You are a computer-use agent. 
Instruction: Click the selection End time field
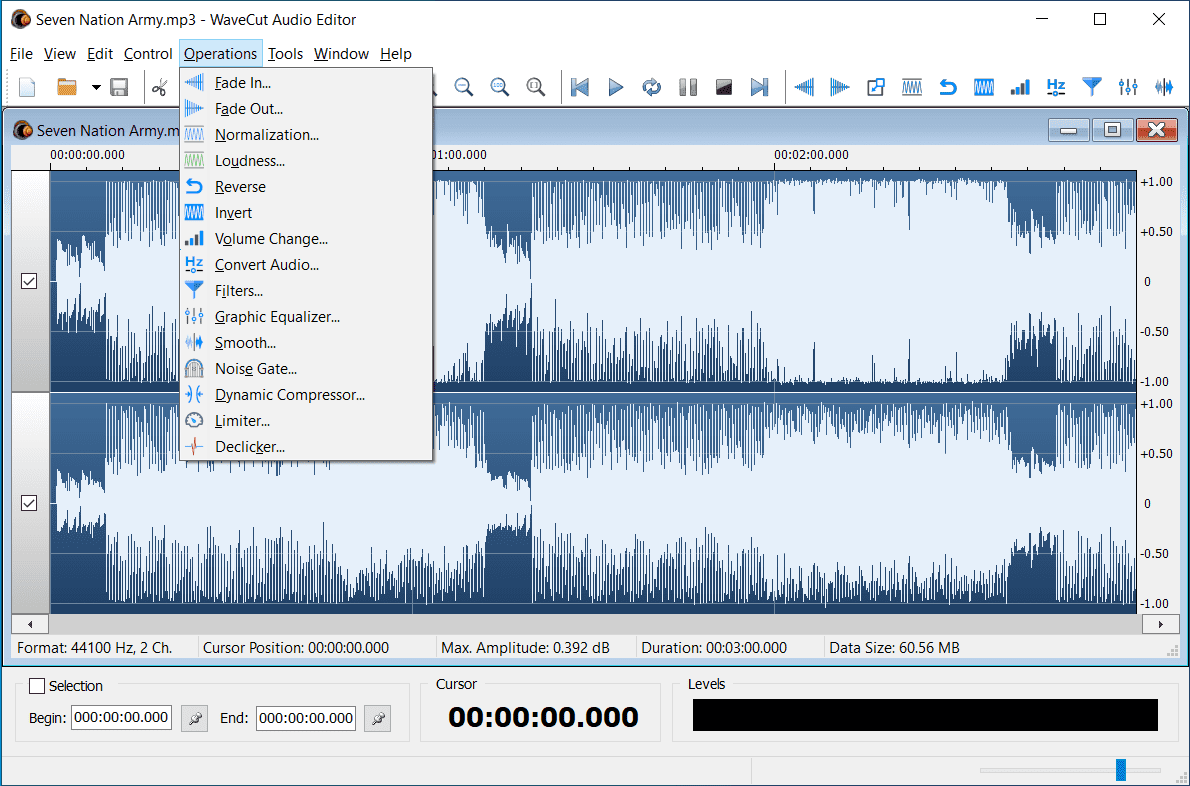(305, 718)
